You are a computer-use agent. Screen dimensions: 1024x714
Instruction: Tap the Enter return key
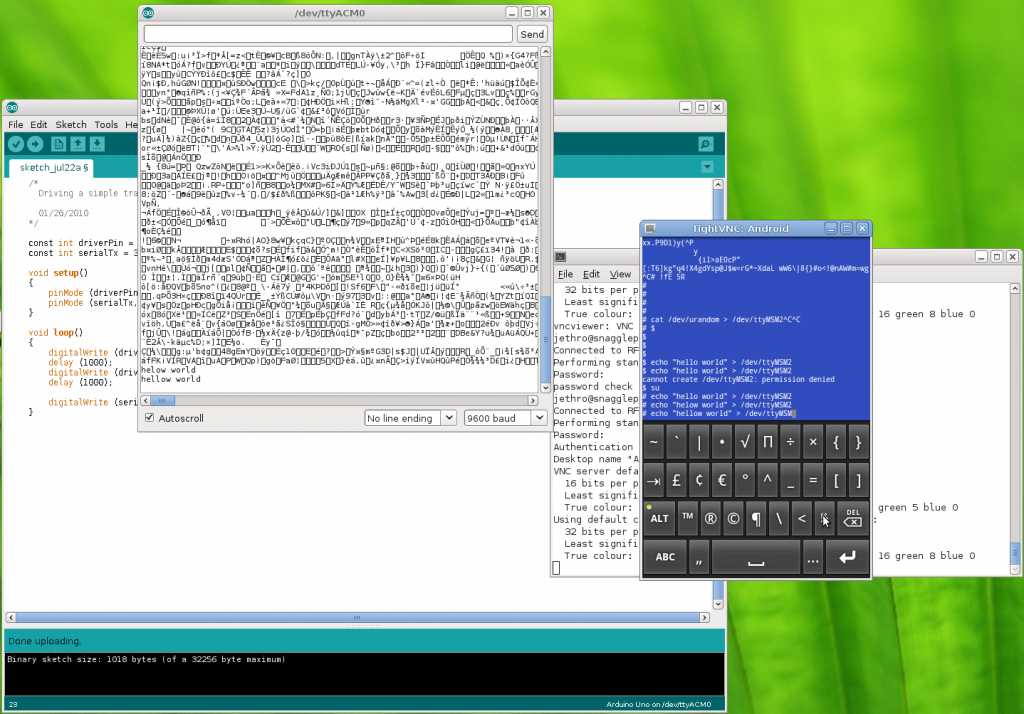(847, 557)
